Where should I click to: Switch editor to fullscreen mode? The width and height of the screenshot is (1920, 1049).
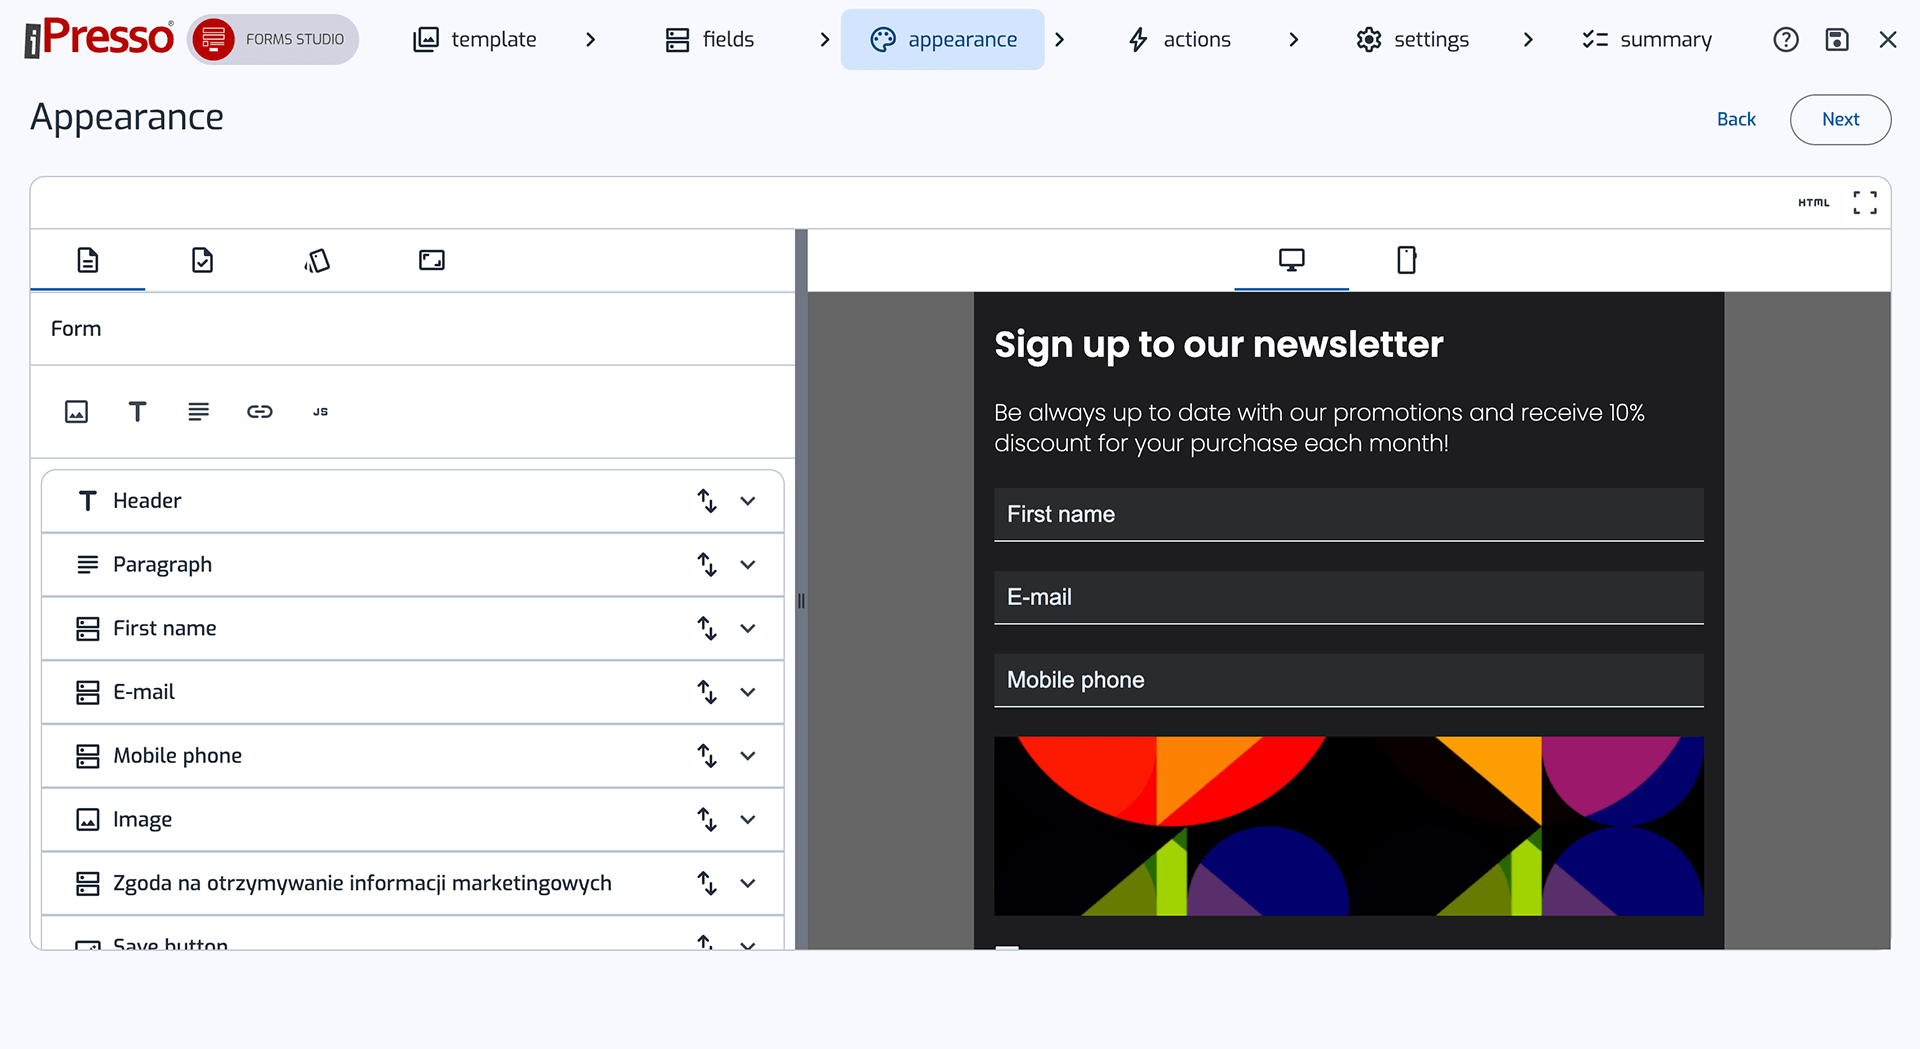pyautogui.click(x=1864, y=203)
